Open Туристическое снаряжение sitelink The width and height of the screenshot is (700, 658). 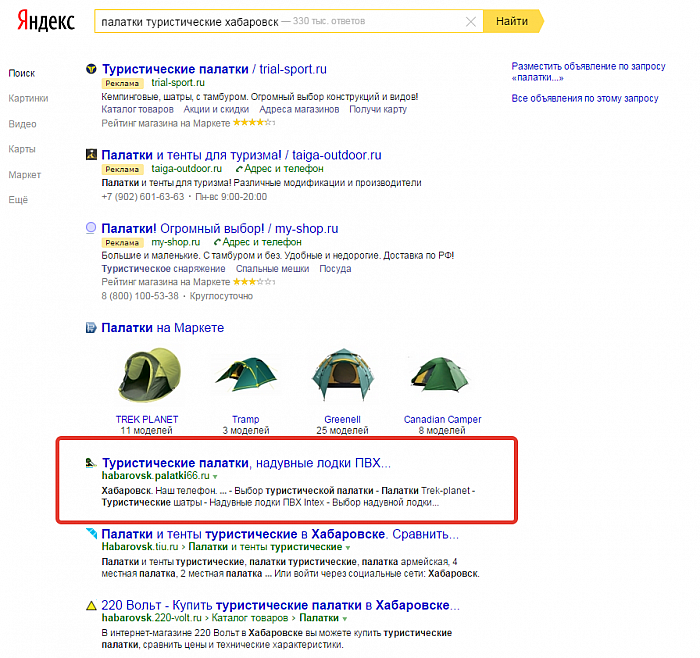tap(163, 269)
